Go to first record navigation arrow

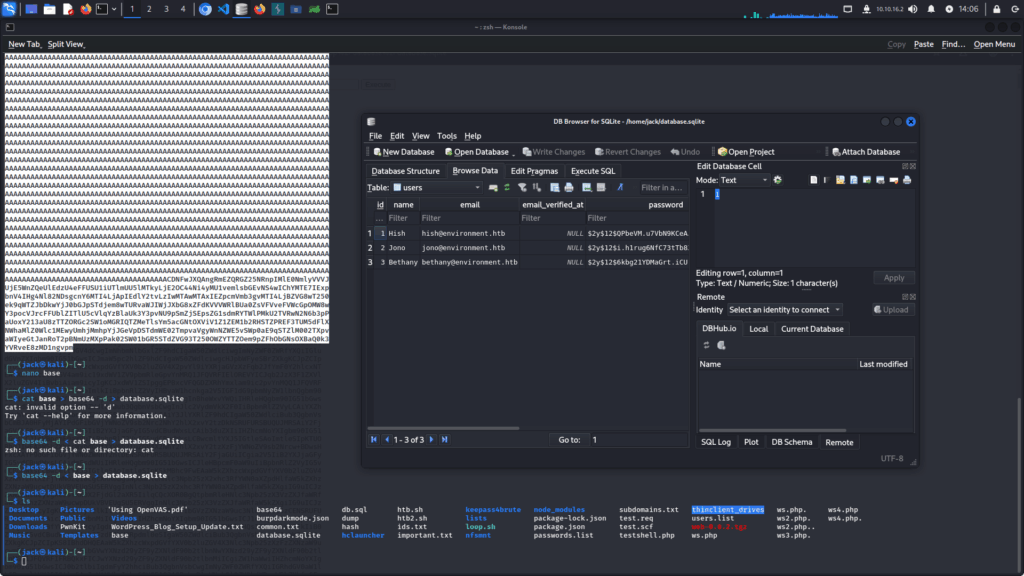pos(374,440)
